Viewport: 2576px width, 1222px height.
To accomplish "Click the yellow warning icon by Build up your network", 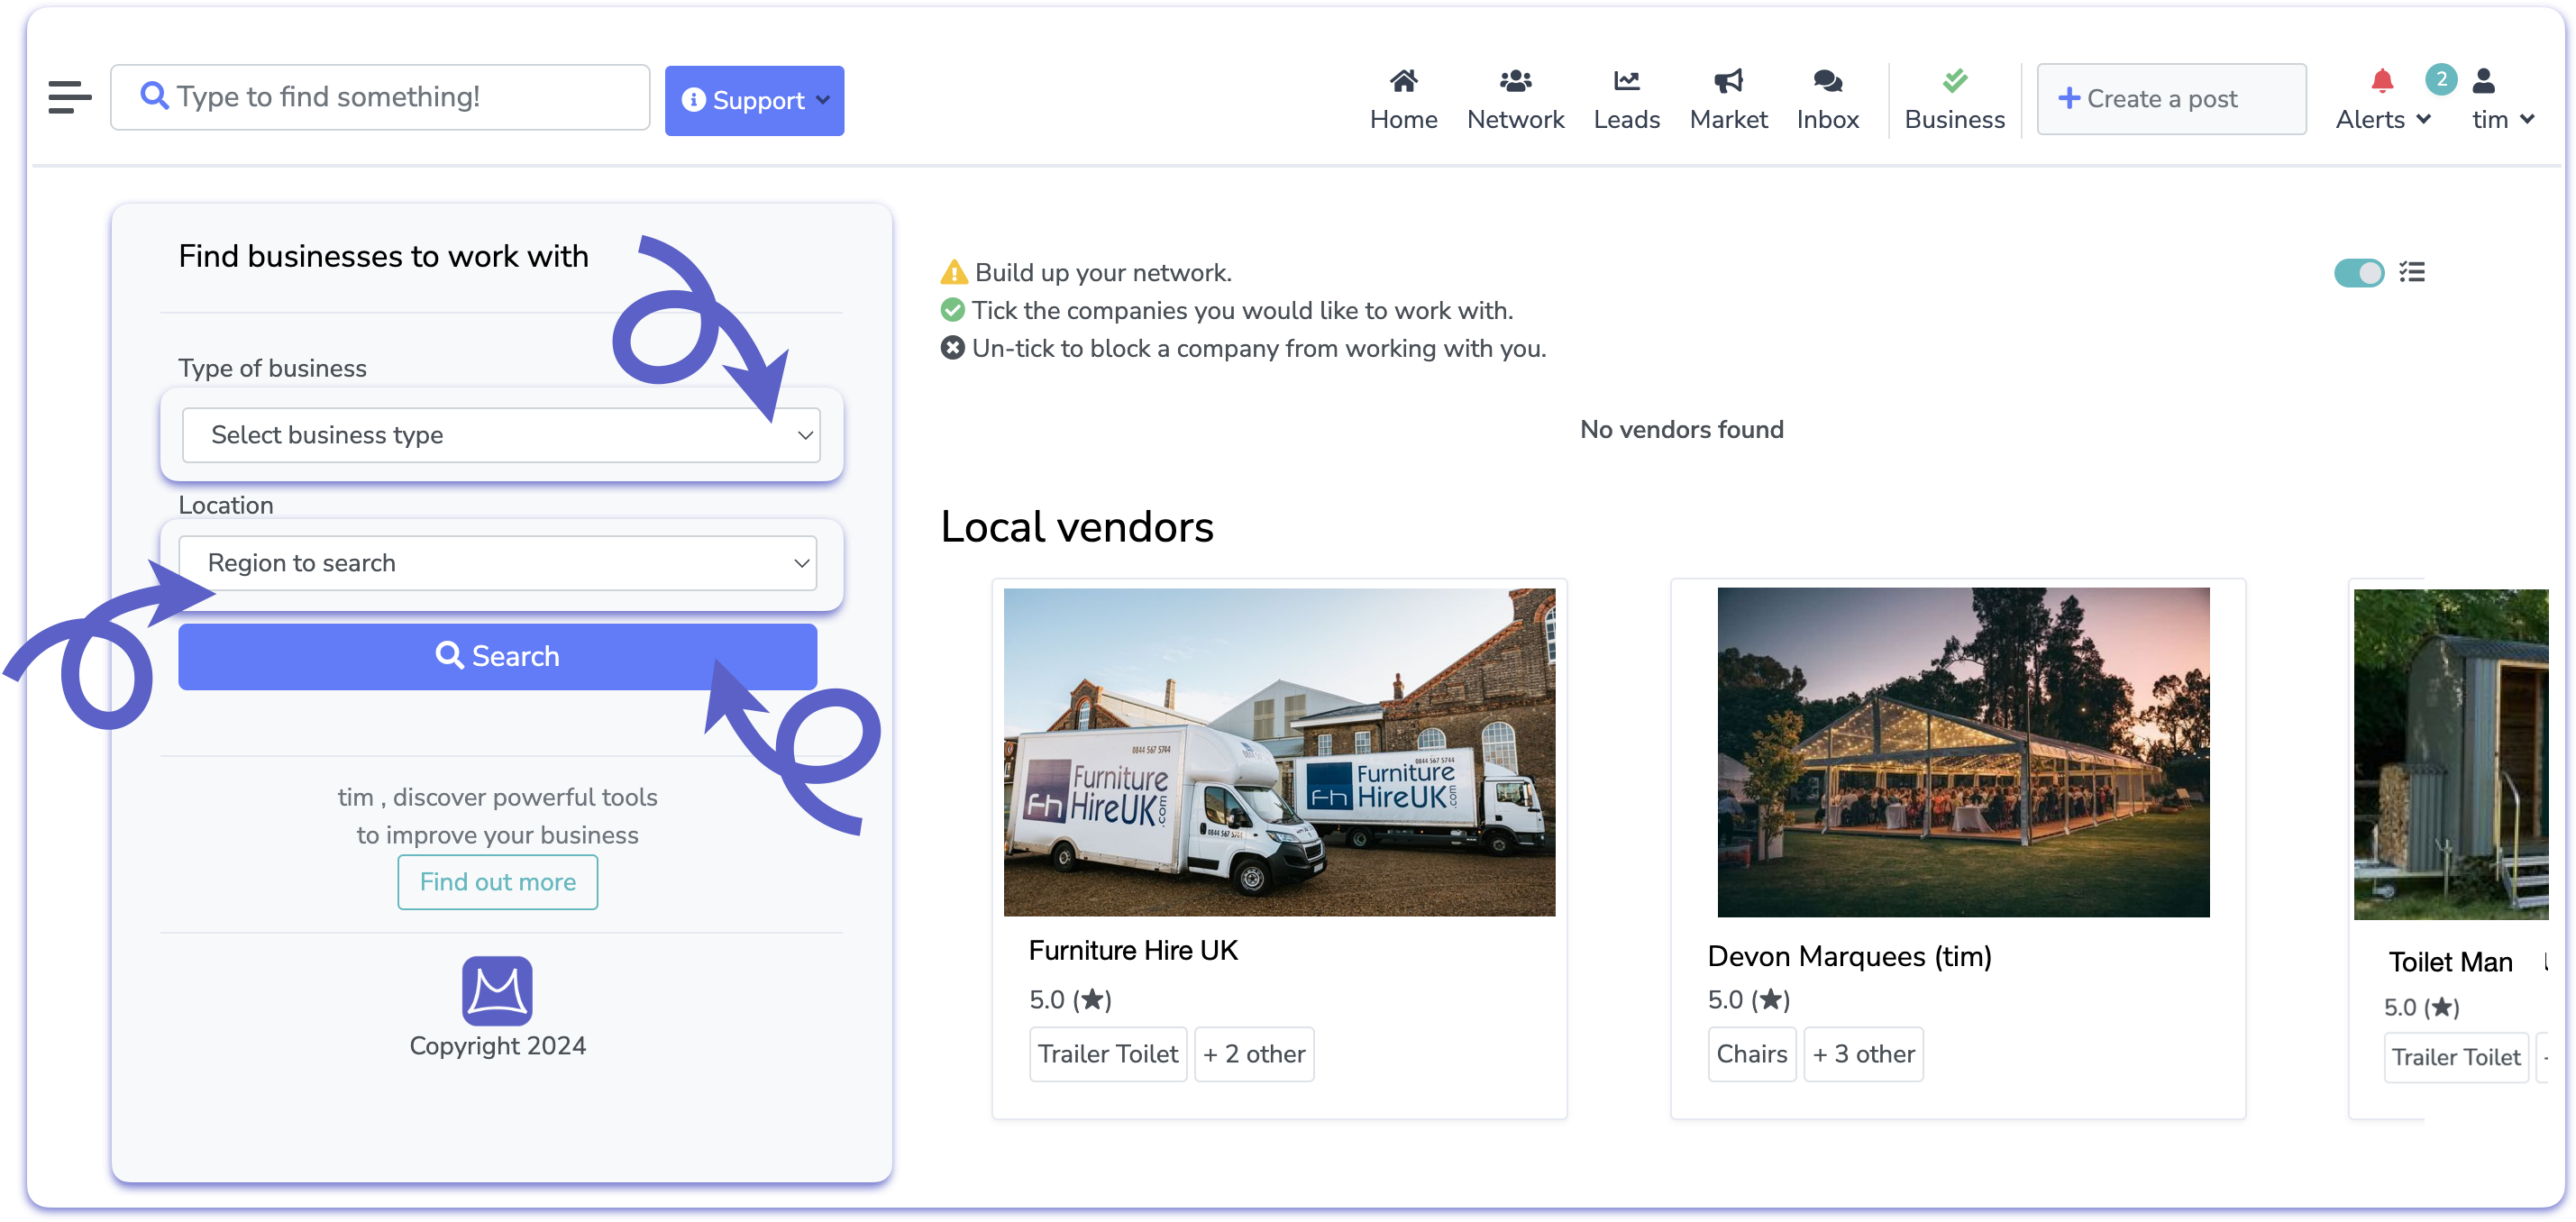I will 953,272.
